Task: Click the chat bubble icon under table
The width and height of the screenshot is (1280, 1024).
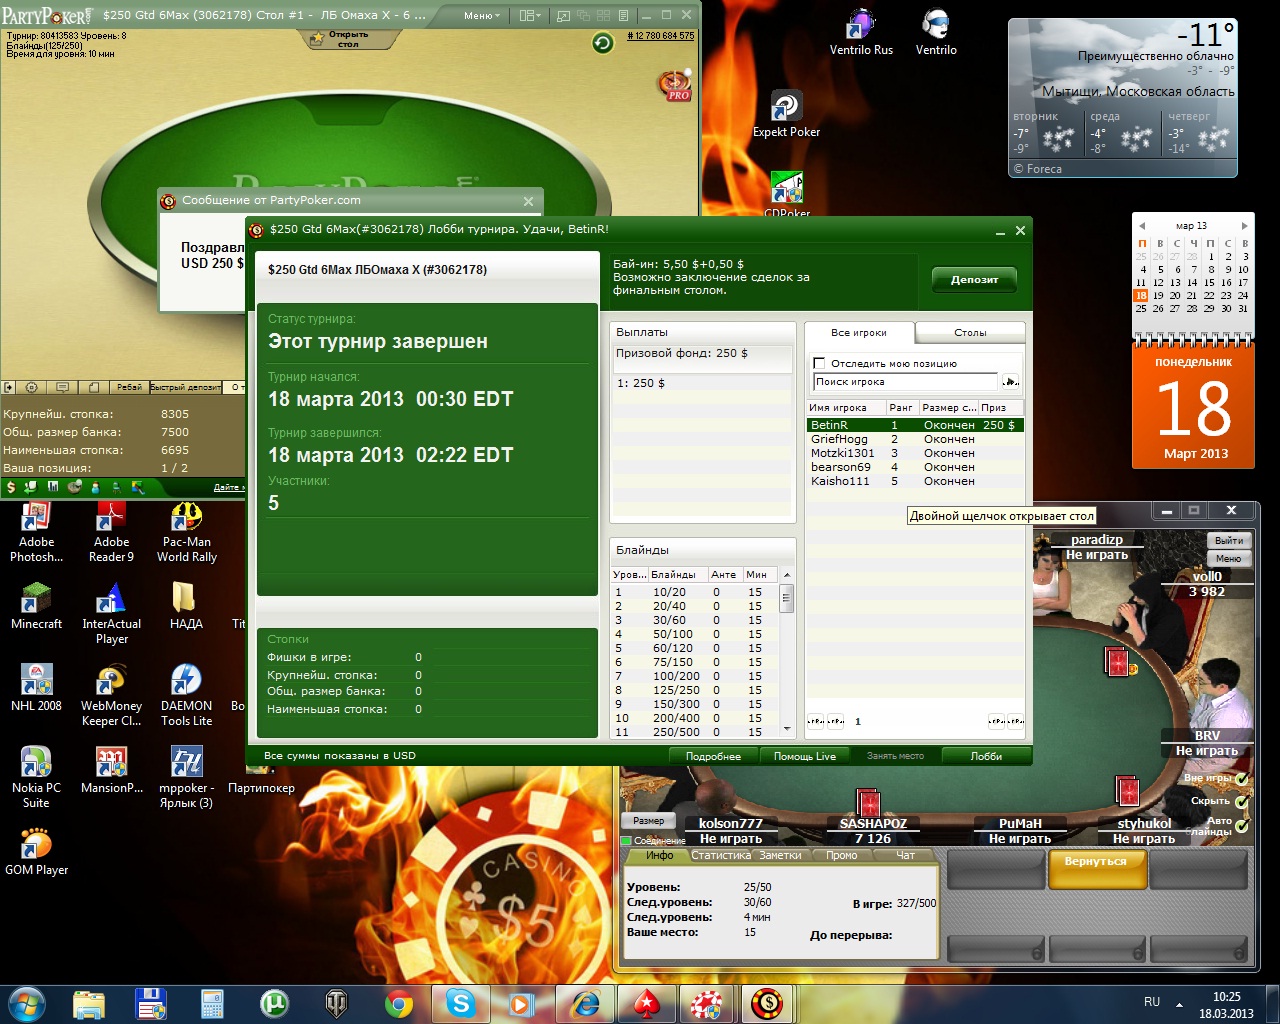Action: click(x=62, y=387)
